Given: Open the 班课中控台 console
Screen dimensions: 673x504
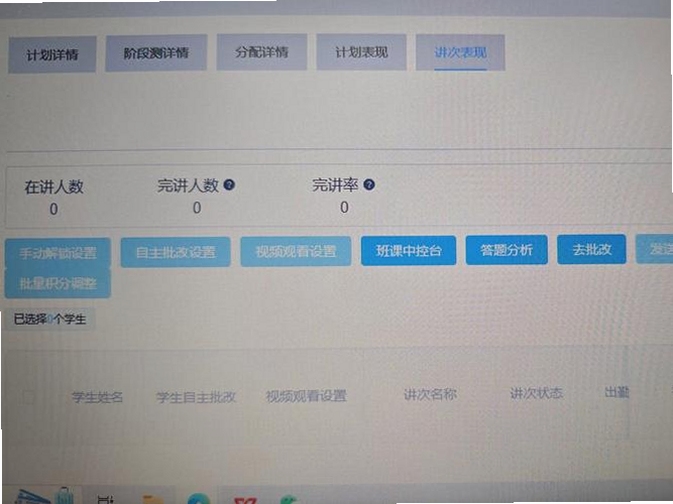Looking at the screenshot, I should [x=409, y=250].
